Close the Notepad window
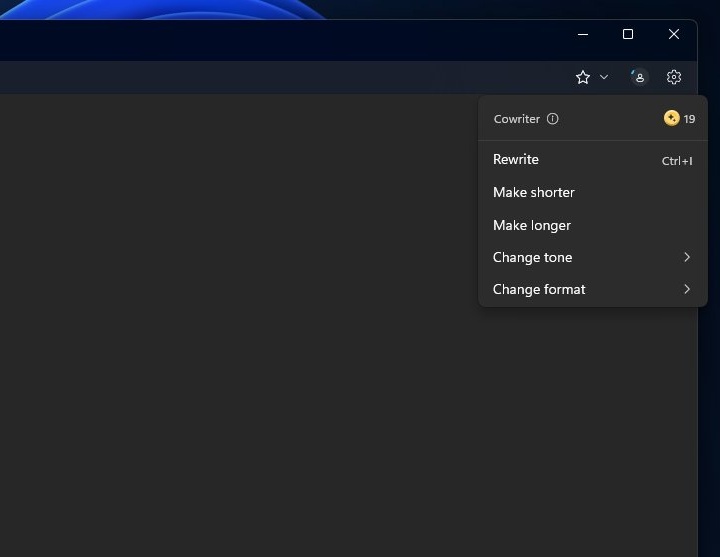Image resolution: width=720 pixels, height=557 pixels. (x=674, y=34)
